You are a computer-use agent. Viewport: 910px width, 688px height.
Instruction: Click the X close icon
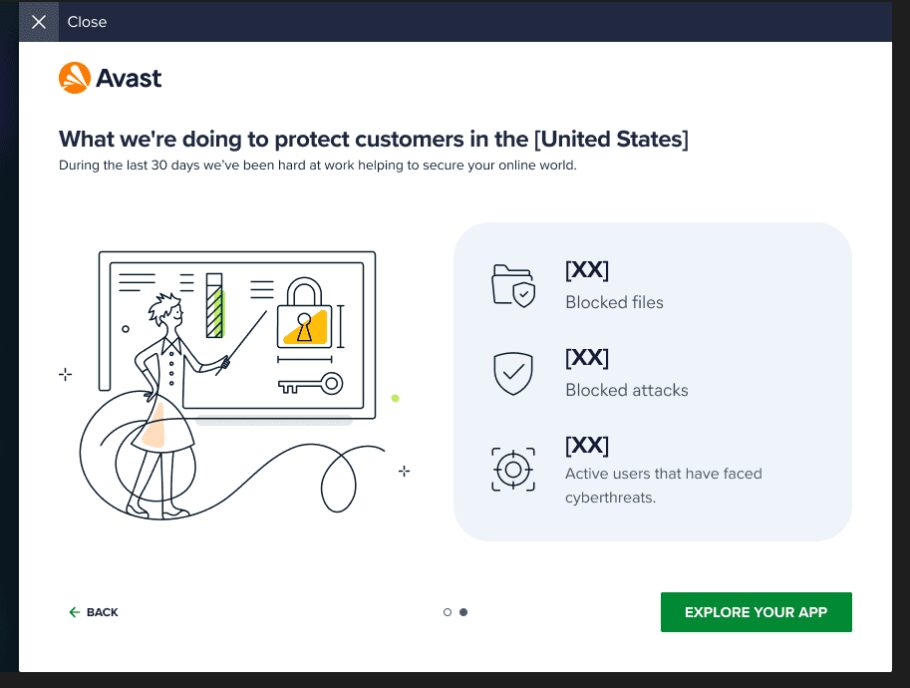(x=39, y=22)
